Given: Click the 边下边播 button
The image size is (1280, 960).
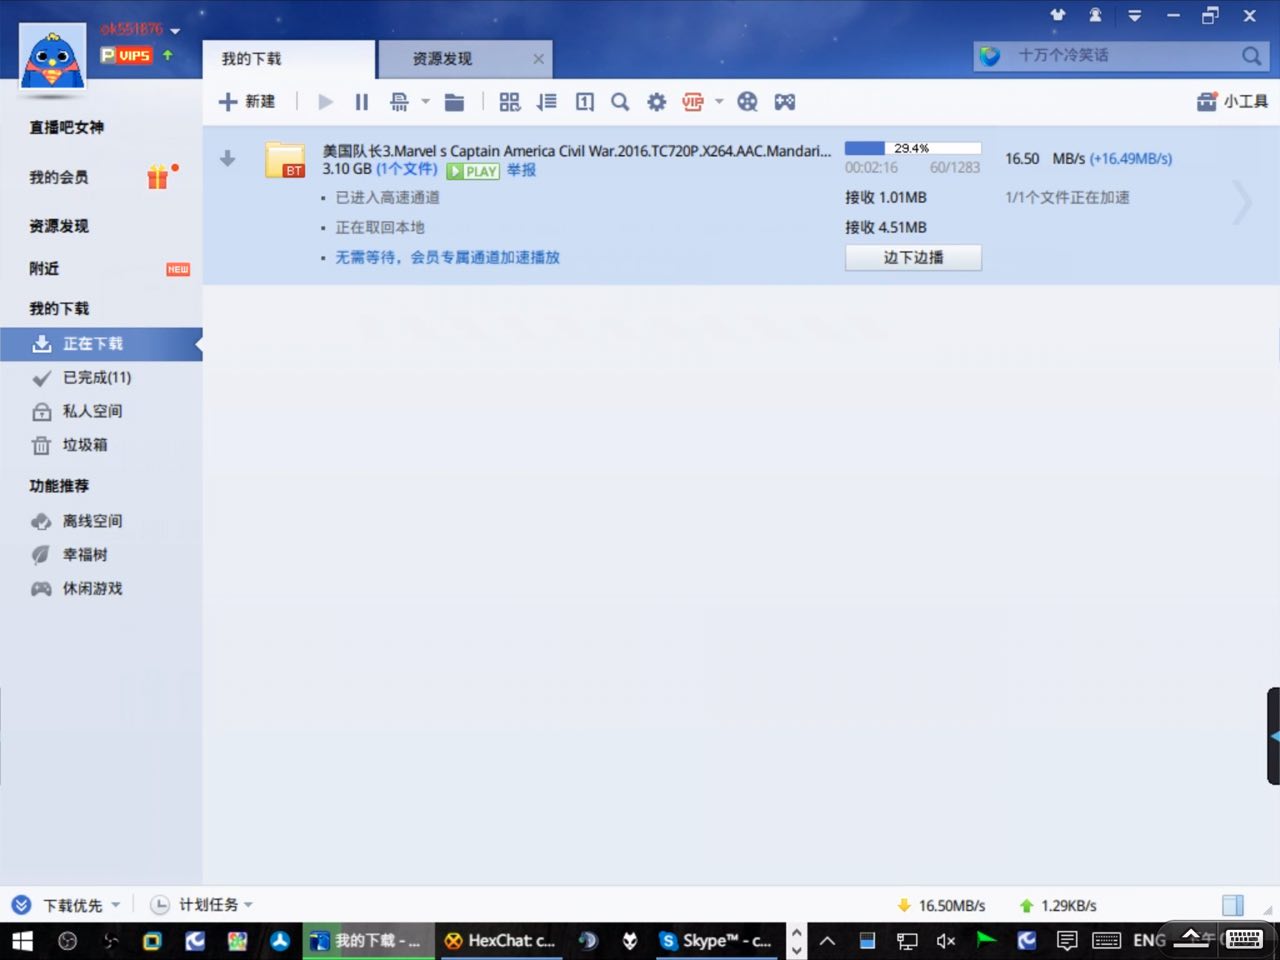Looking at the screenshot, I should point(913,257).
